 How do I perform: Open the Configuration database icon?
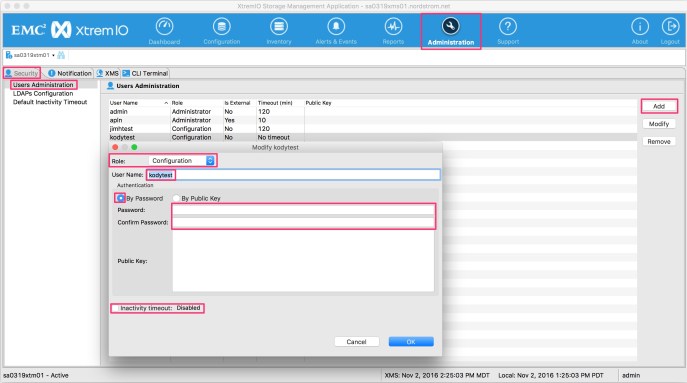222,27
